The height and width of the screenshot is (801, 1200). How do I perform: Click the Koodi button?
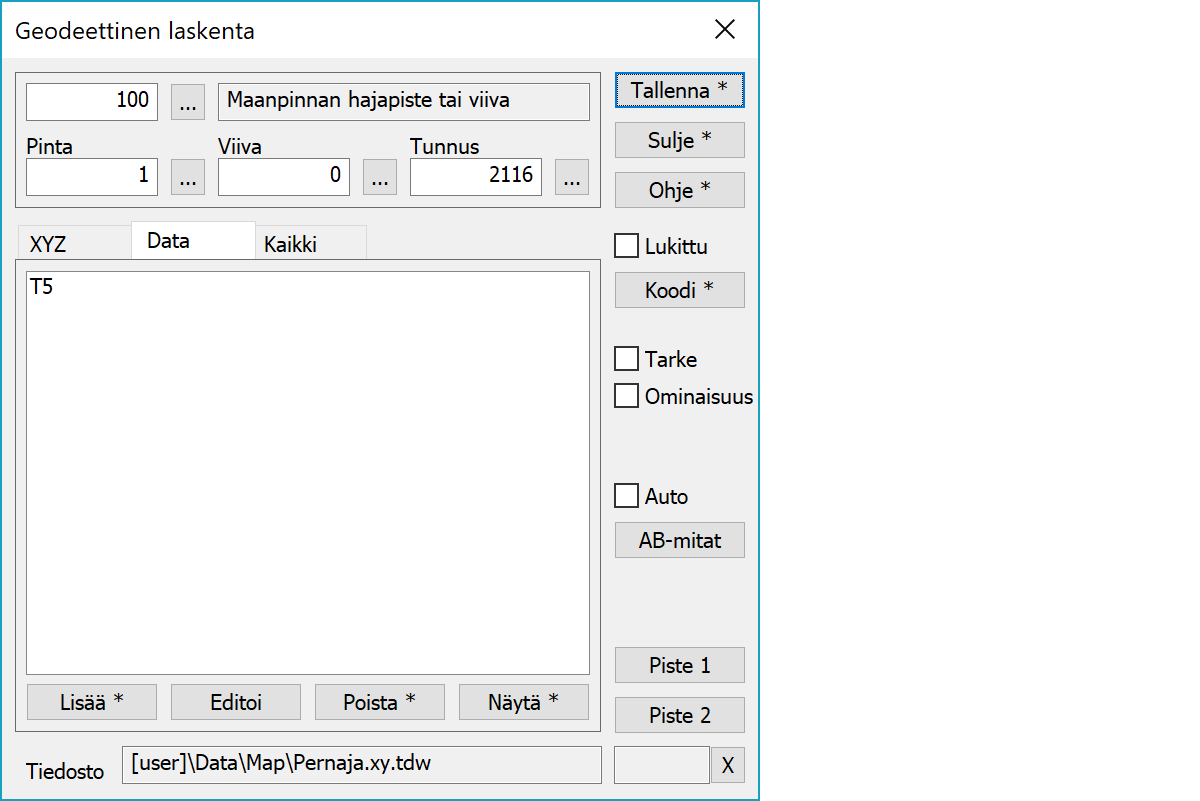tap(679, 290)
